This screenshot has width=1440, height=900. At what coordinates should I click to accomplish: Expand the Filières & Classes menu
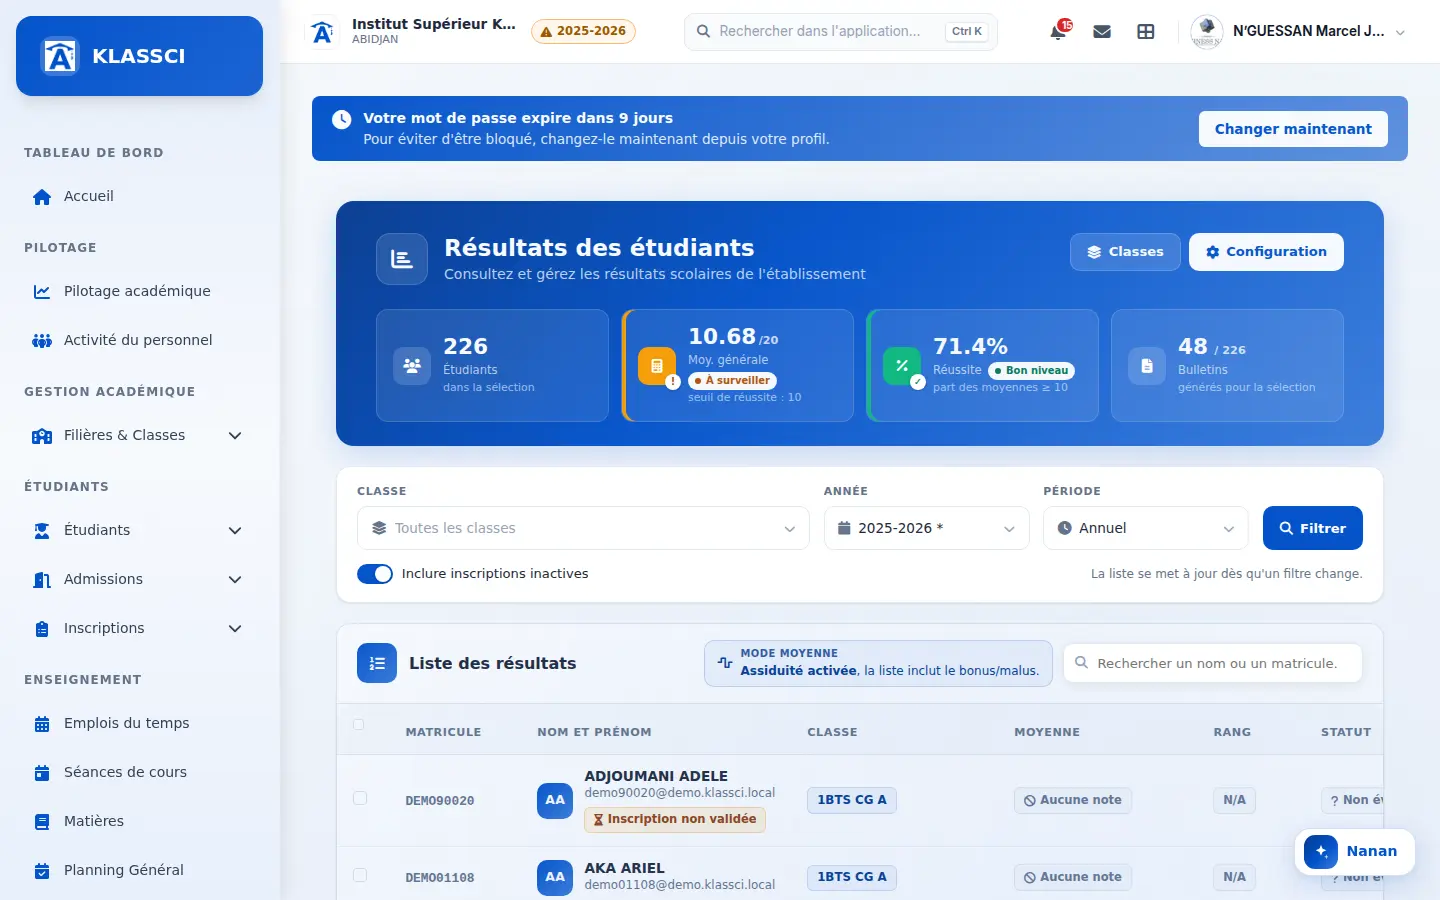[139, 435]
